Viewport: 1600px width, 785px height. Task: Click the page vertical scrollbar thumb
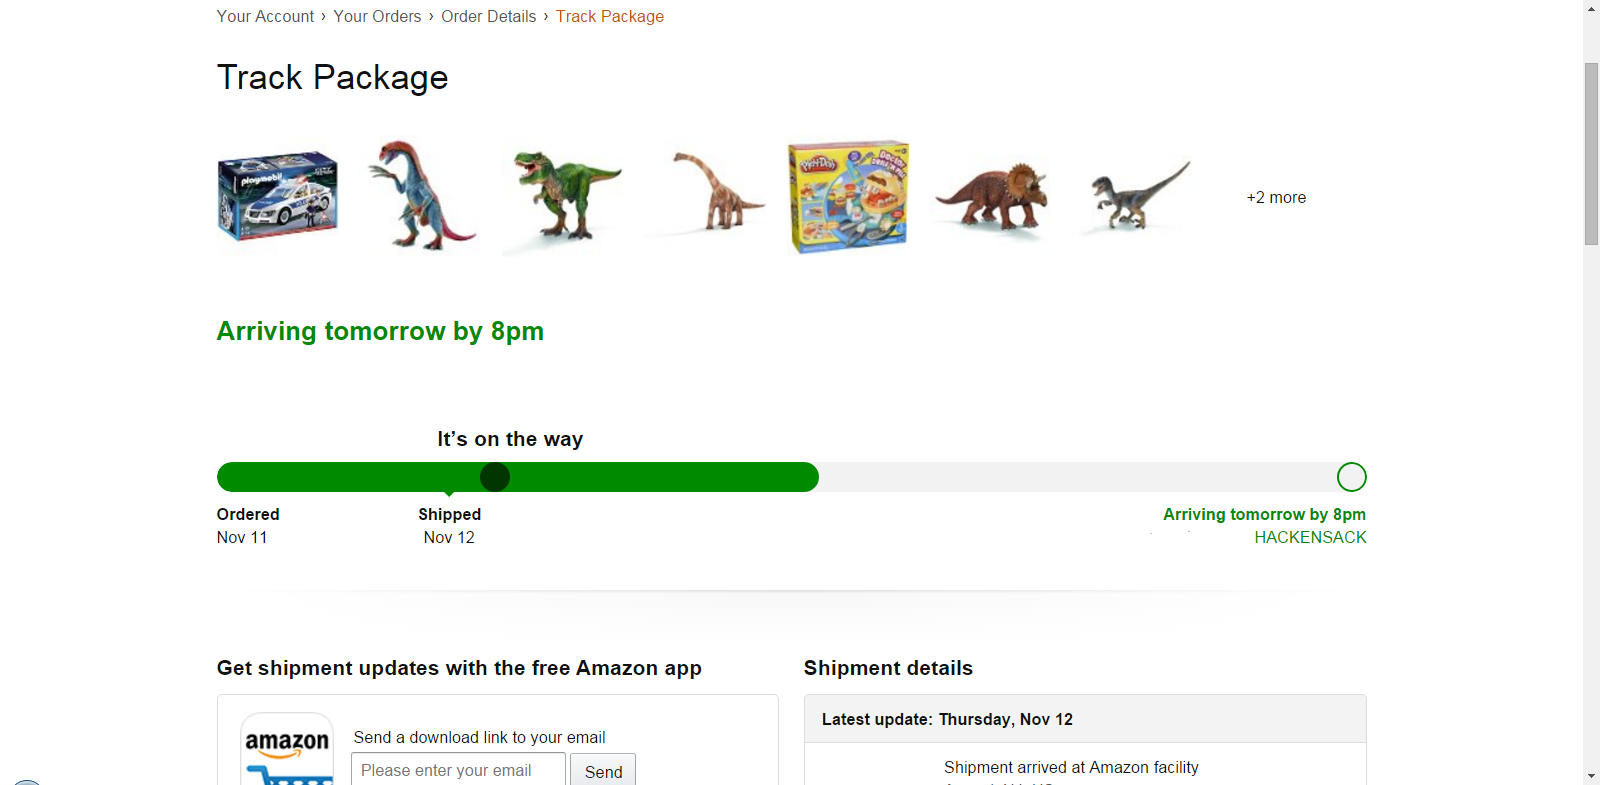1591,153
